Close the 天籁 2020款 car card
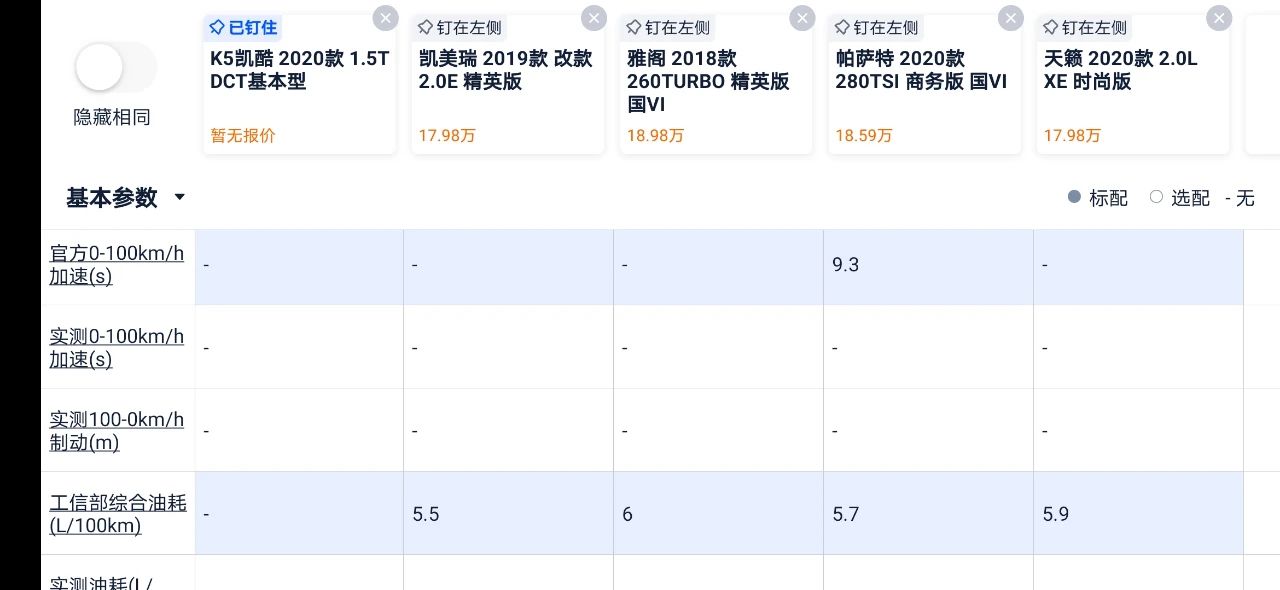Screen dimensions: 1280x590 [x=1219, y=18]
